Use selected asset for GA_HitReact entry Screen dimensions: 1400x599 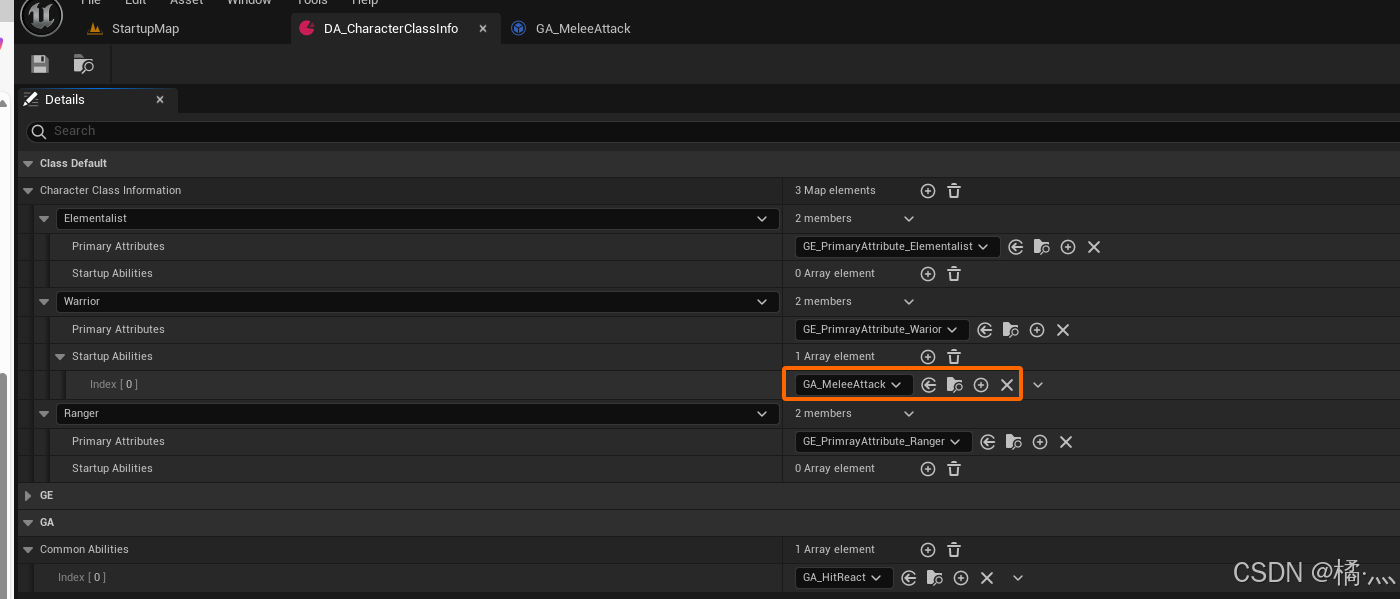coord(909,577)
